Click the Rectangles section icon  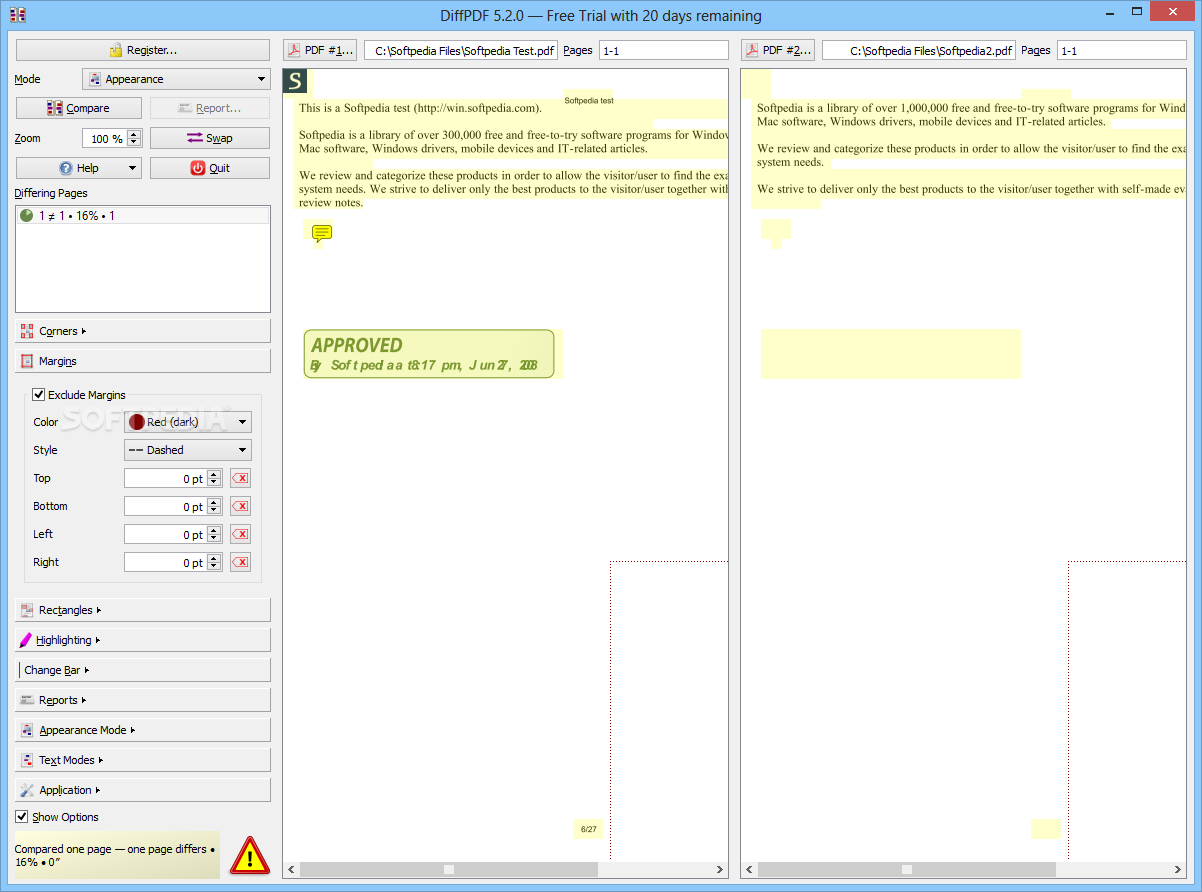point(27,610)
